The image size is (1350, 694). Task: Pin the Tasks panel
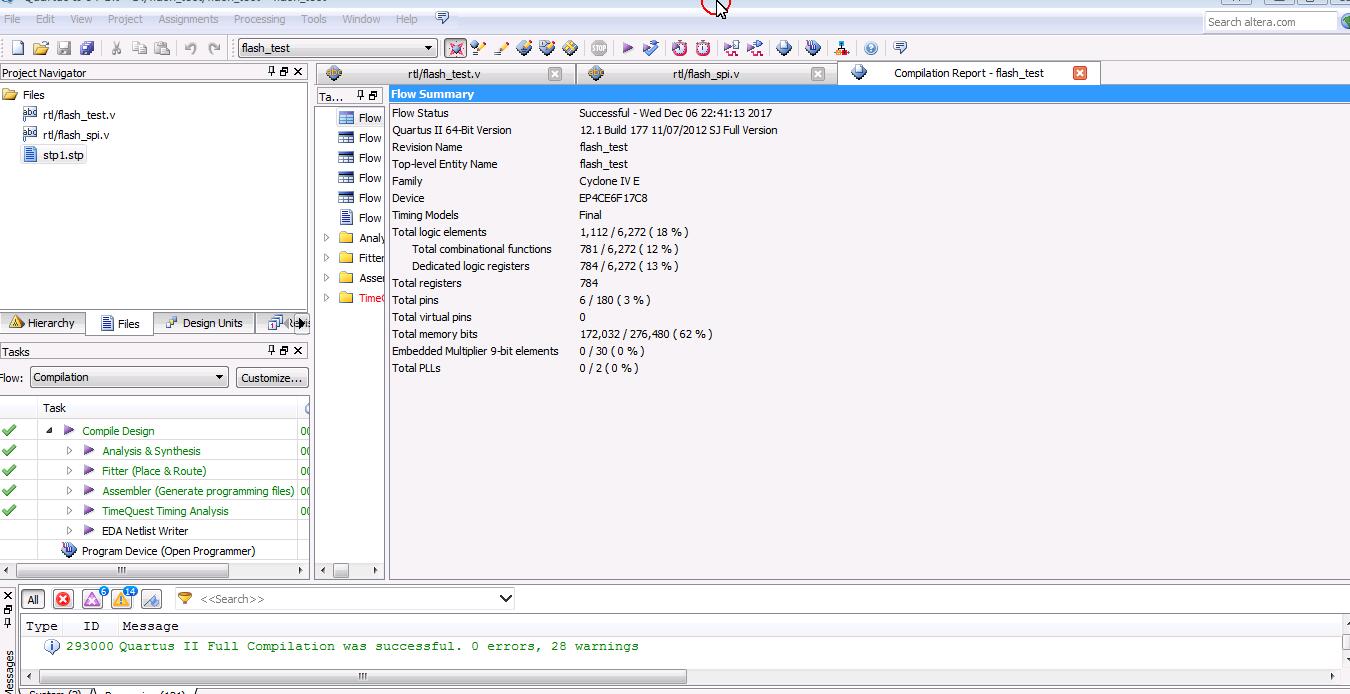271,350
